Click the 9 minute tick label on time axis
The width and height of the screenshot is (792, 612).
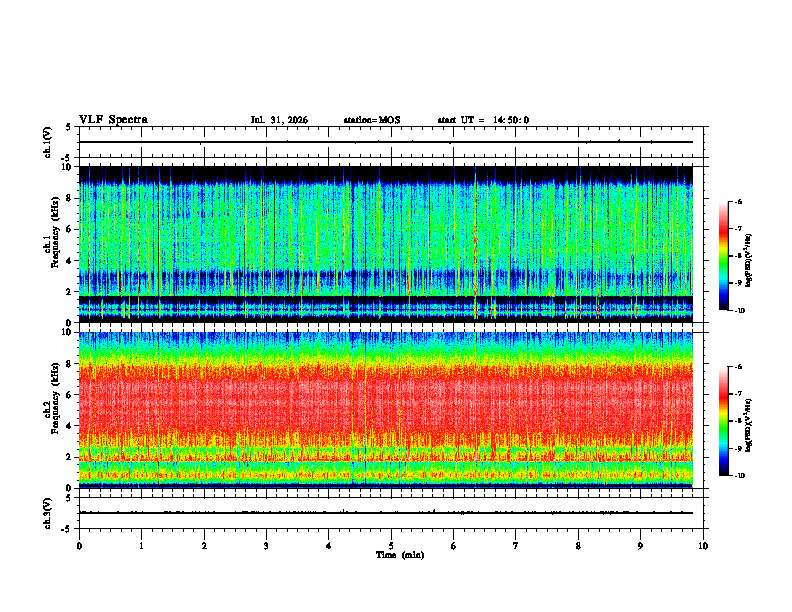click(640, 546)
